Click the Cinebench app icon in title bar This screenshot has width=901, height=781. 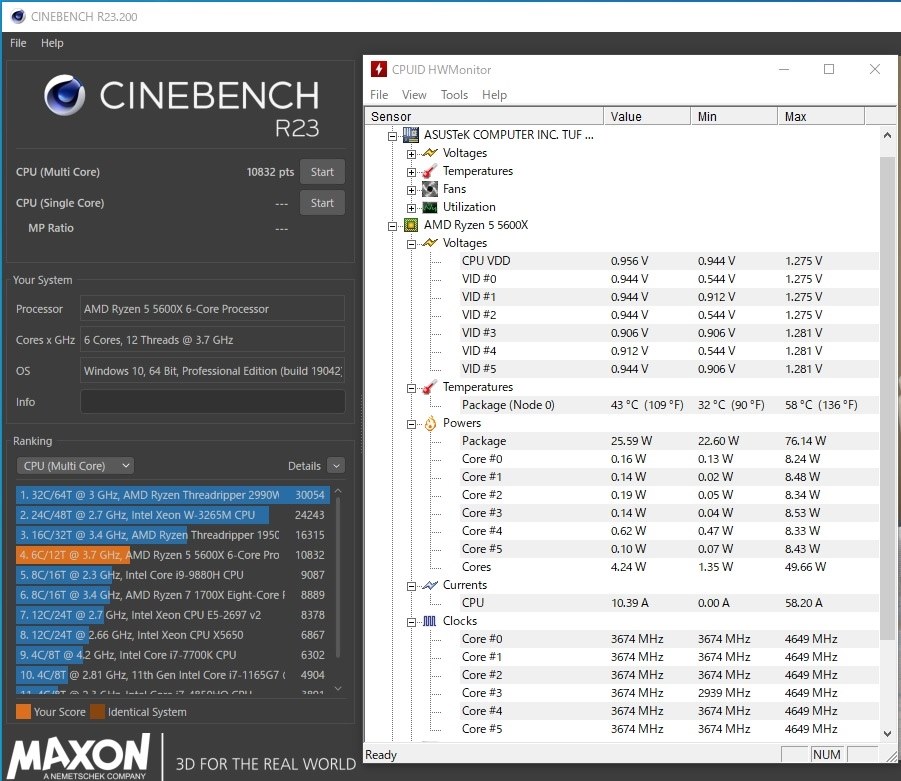(18, 16)
